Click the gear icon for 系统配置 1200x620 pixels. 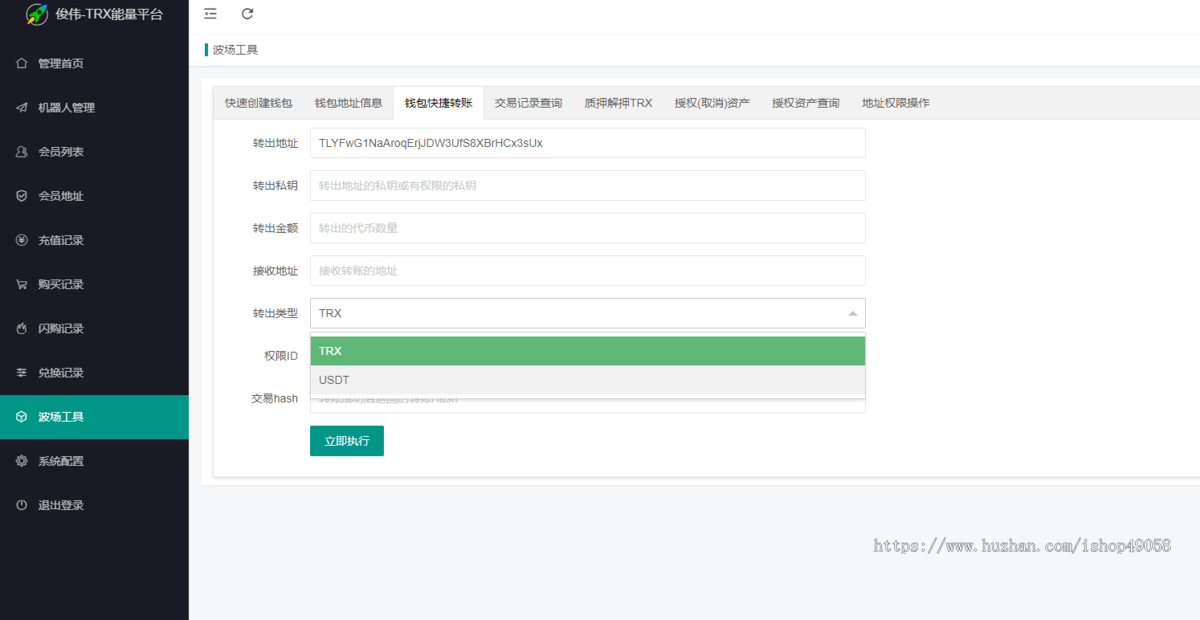(x=21, y=461)
